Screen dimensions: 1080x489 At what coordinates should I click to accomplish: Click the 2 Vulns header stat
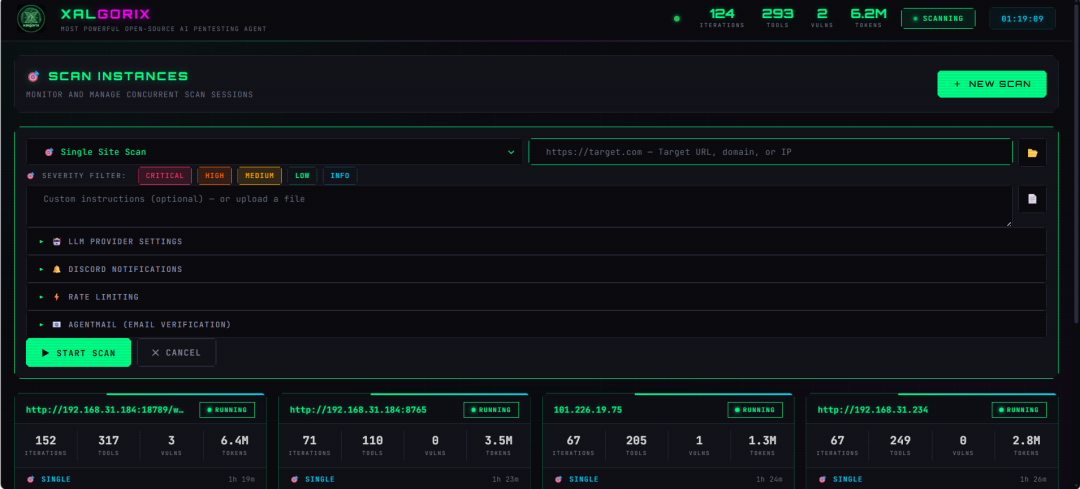point(822,18)
